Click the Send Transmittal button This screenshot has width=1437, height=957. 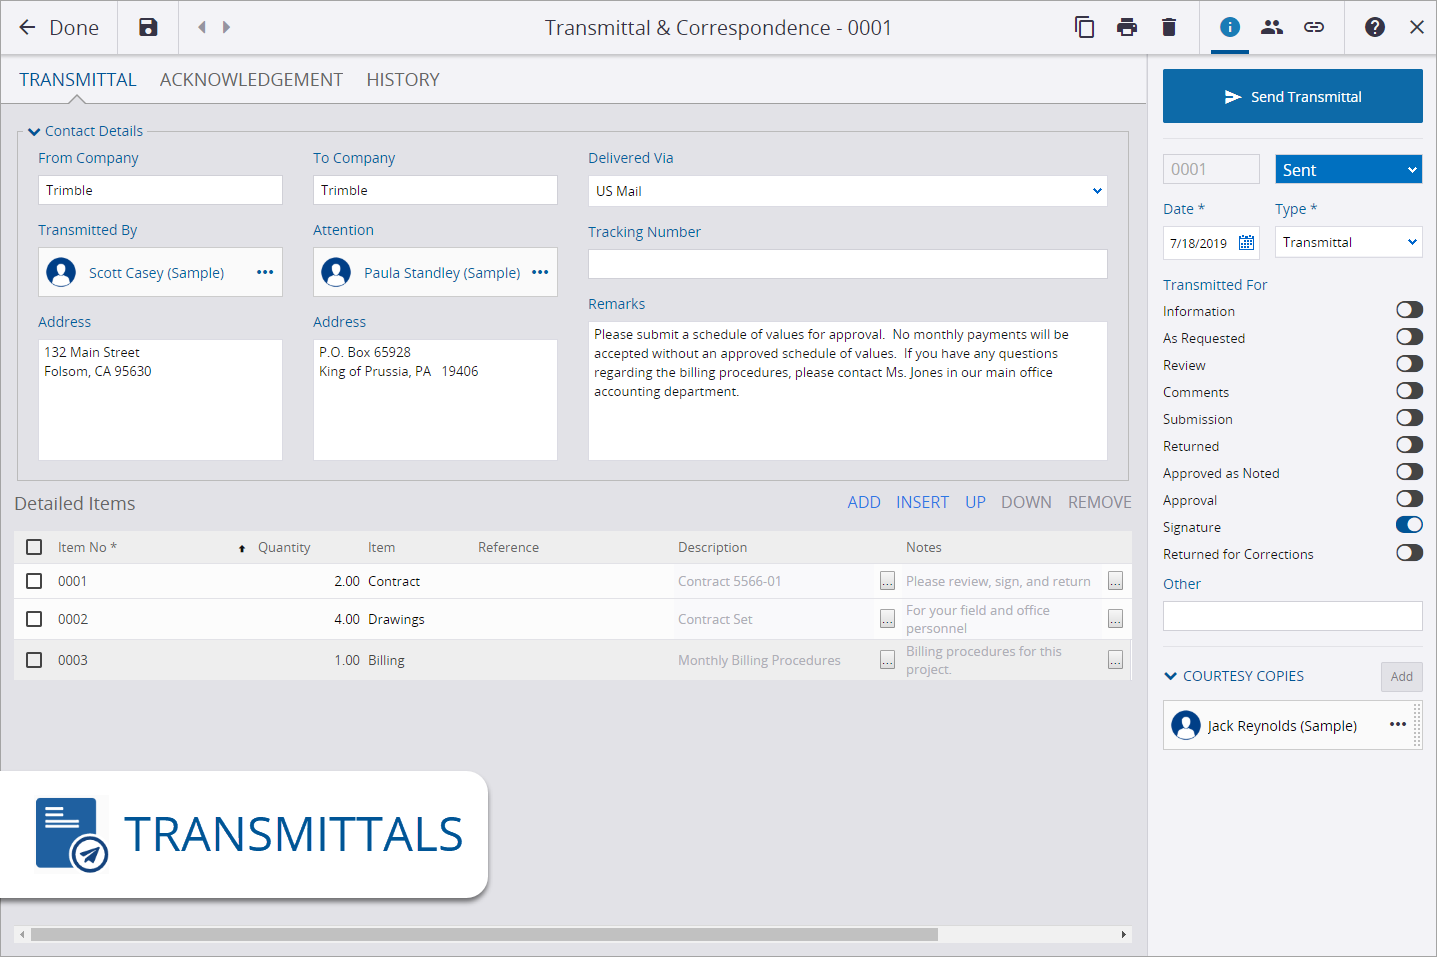pos(1293,96)
